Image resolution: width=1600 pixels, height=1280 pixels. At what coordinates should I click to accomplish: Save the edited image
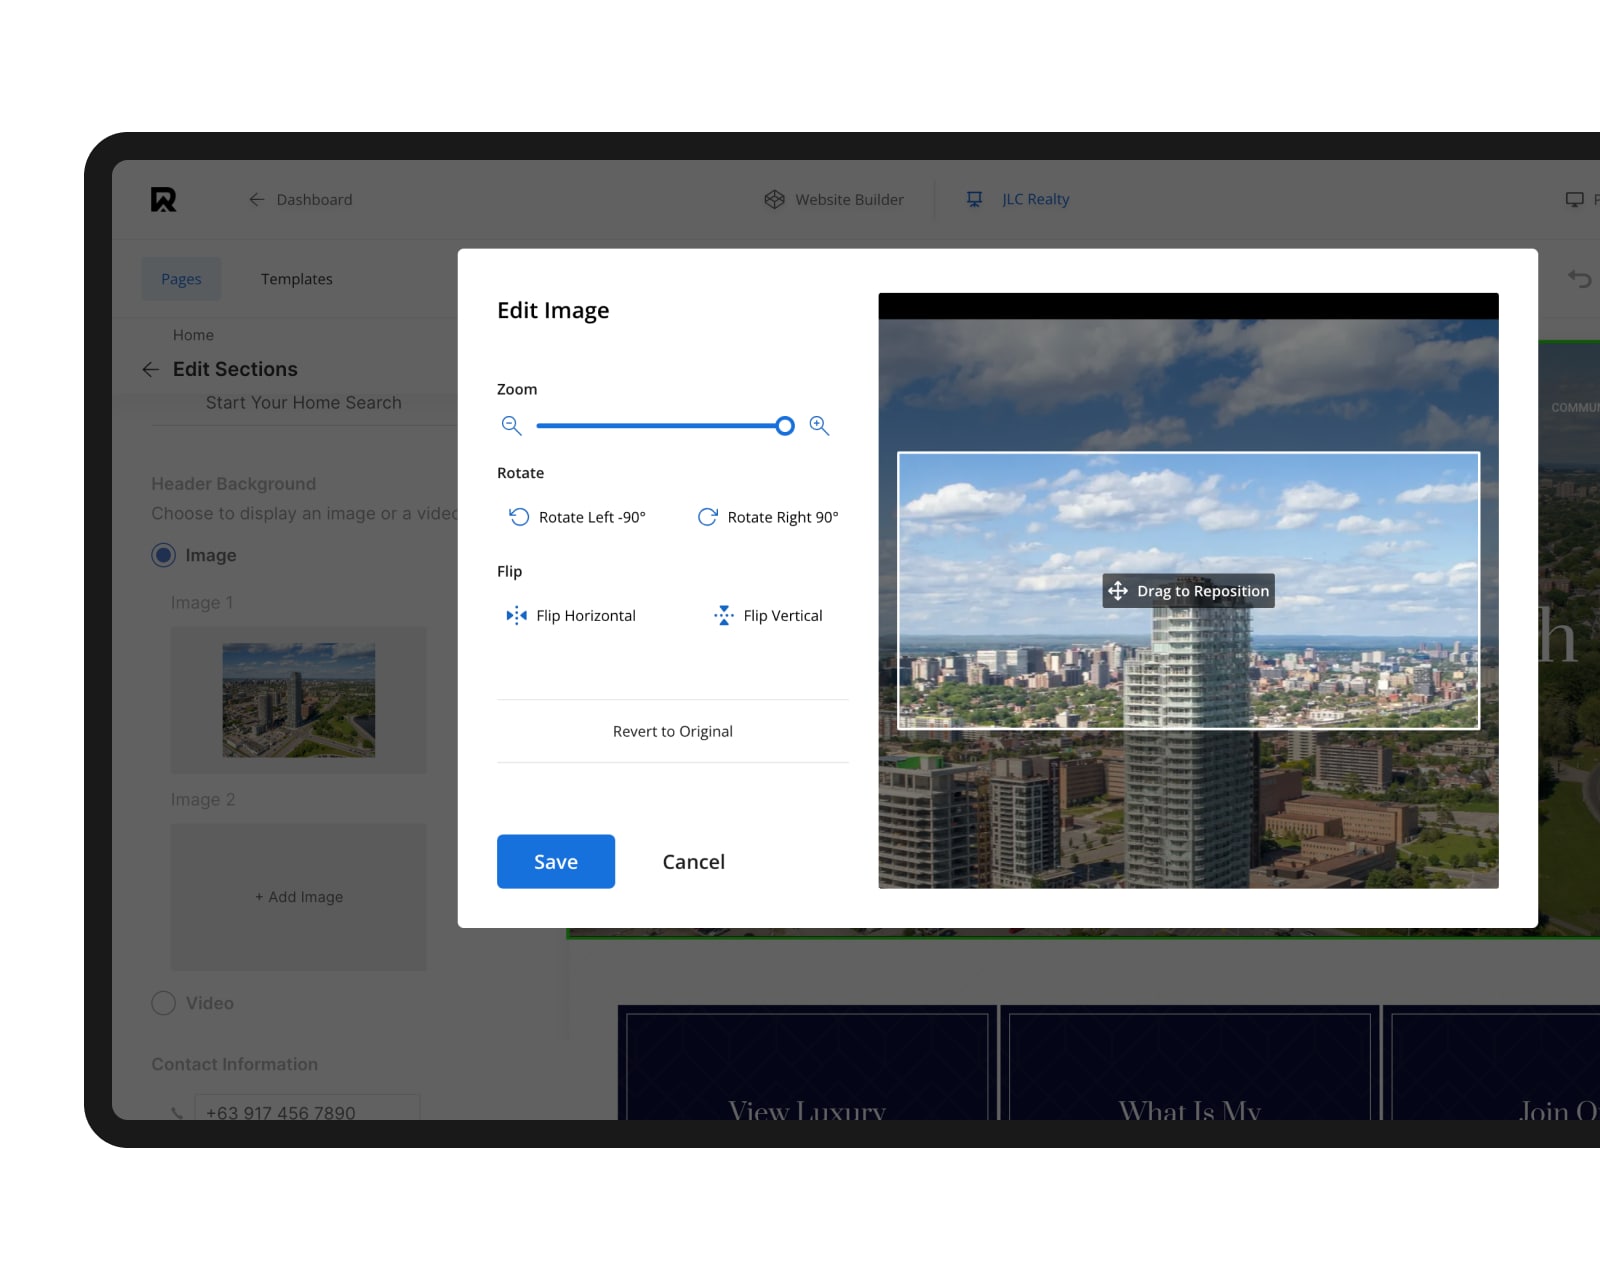coord(556,862)
